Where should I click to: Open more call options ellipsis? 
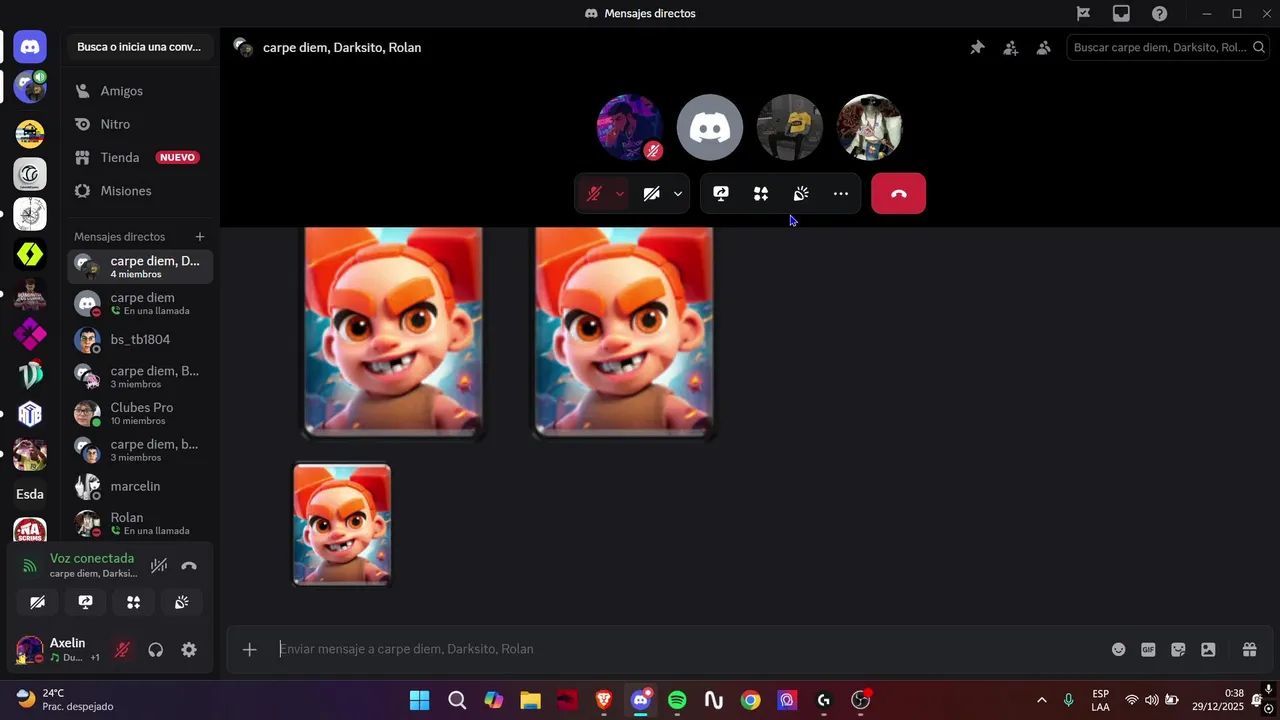tap(841, 194)
